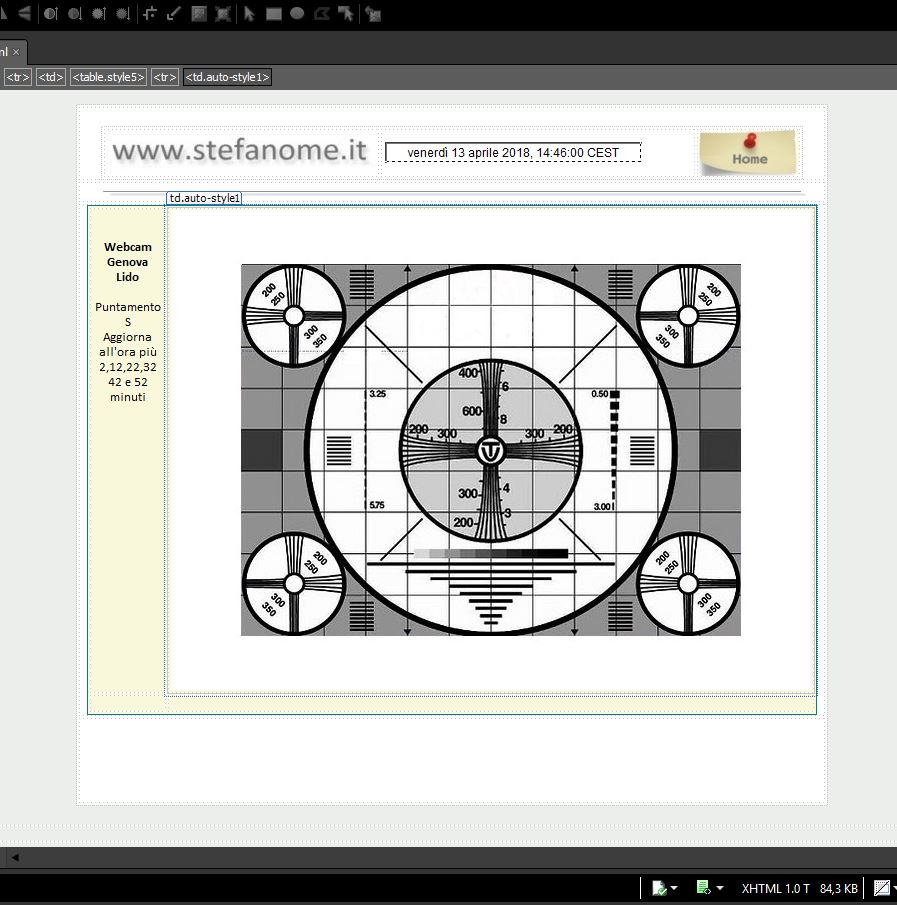The height and width of the screenshot is (905, 897).
Task: Select the Crop picture tool
Action: pos(150,14)
